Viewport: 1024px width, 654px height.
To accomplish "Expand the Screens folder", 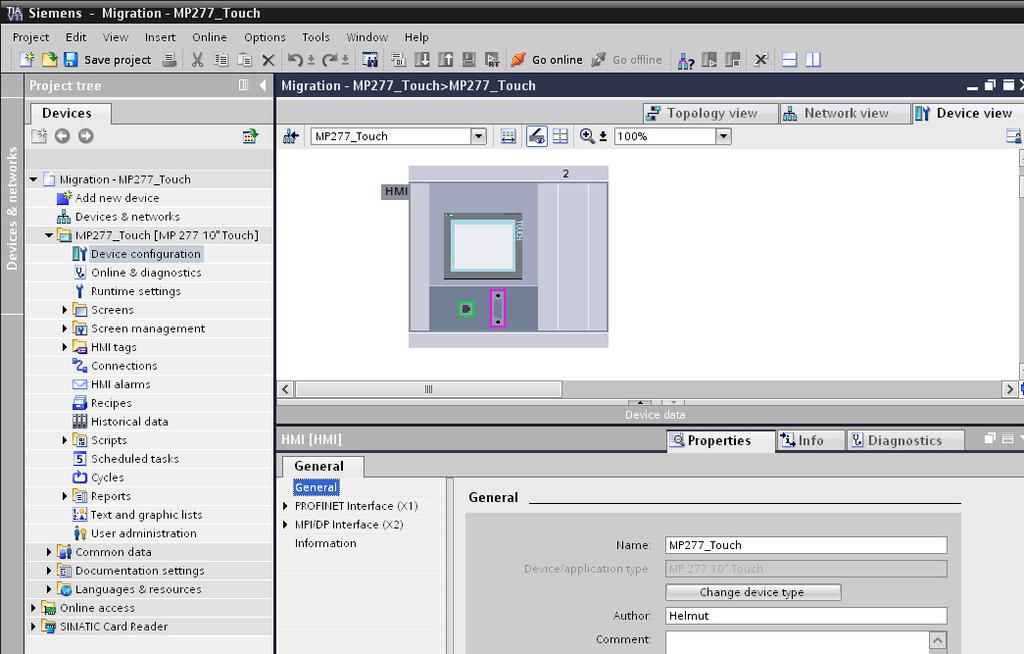I will 64,310.
